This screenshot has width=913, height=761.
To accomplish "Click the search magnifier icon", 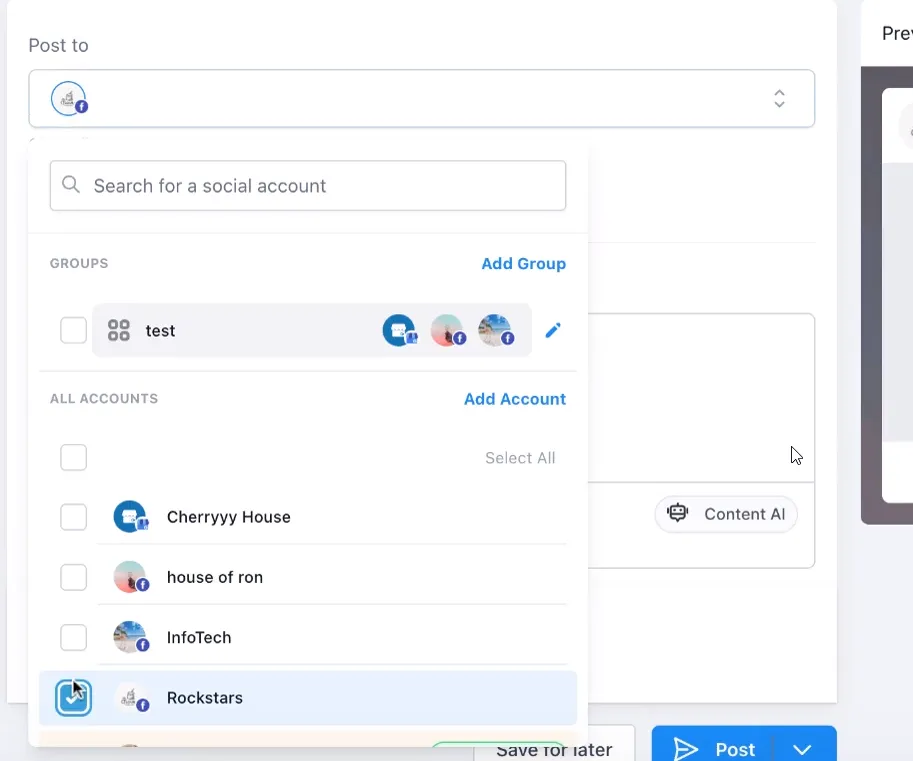I will (71, 185).
